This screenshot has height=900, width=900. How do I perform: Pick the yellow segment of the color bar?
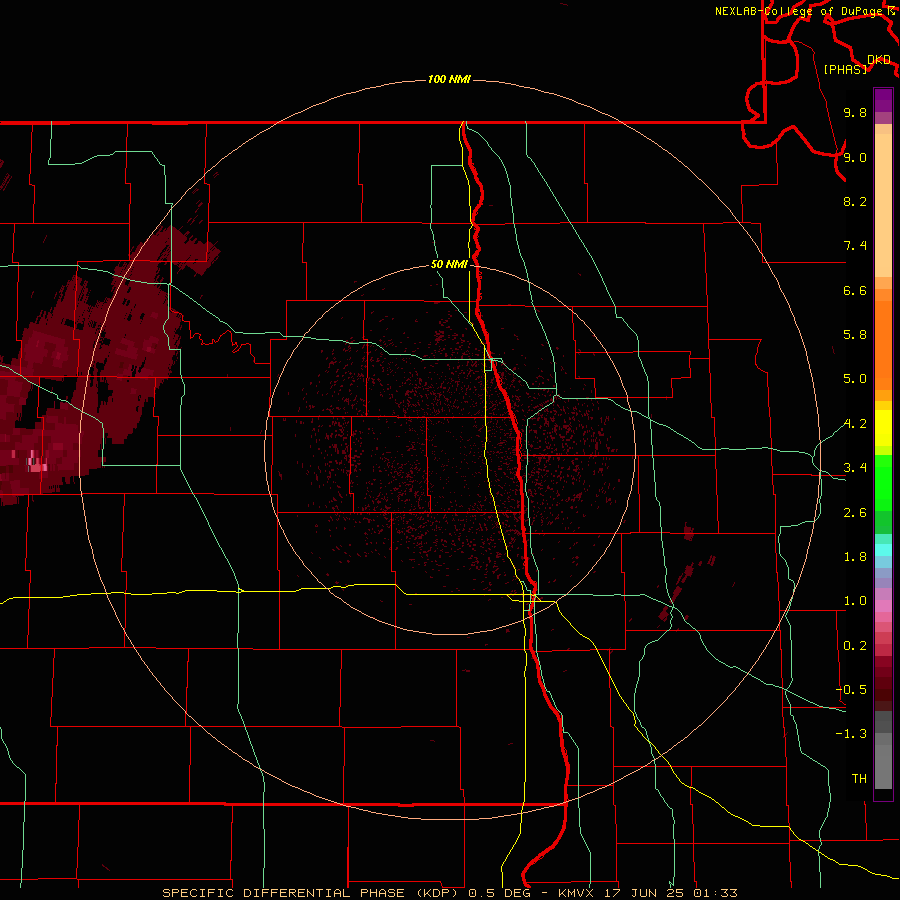(883, 428)
